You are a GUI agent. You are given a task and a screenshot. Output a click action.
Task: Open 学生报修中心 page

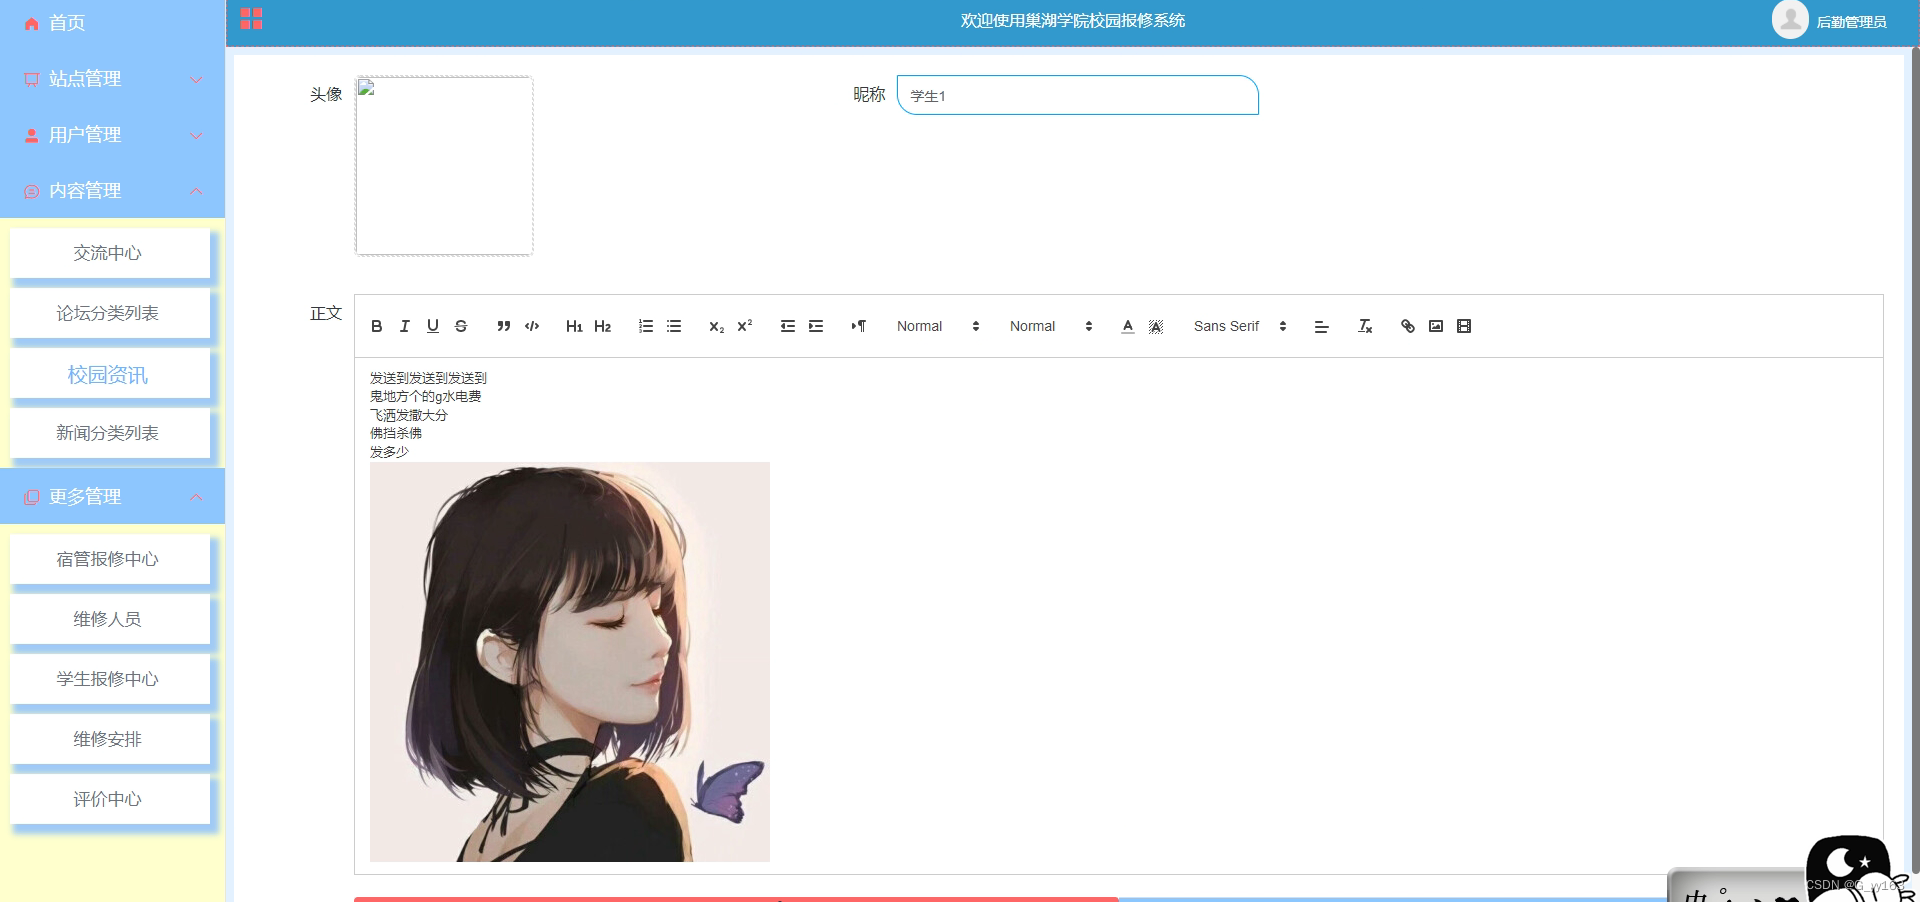click(x=110, y=679)
